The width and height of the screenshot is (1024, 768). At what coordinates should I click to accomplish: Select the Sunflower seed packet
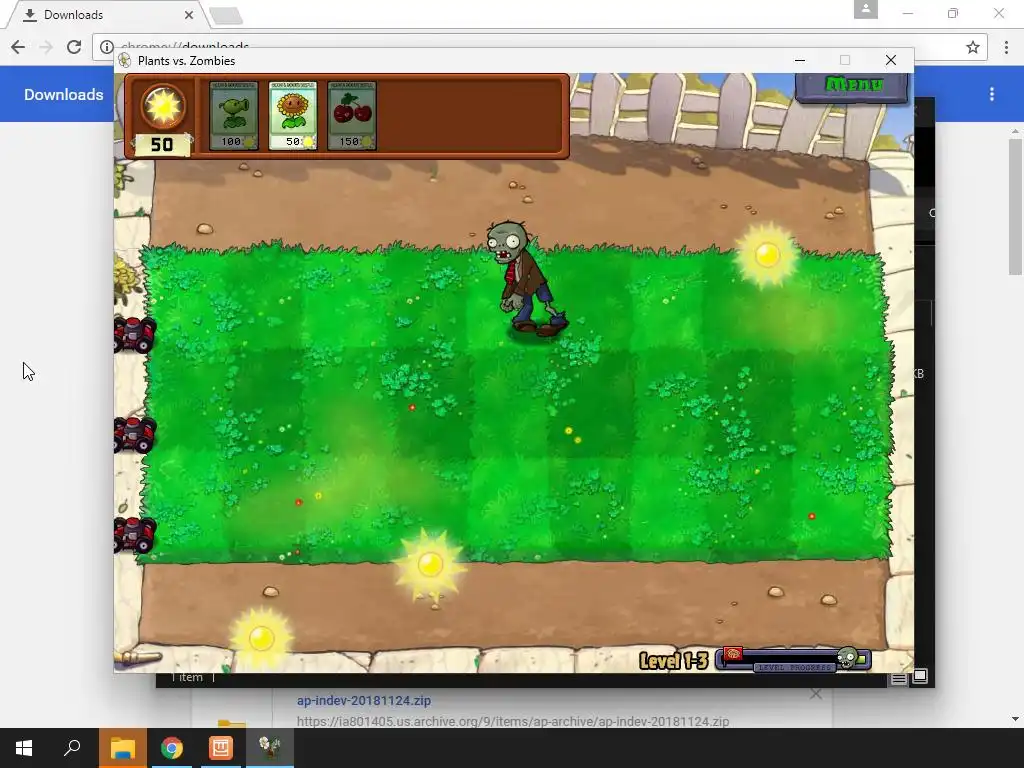click(x=293, y=116)
